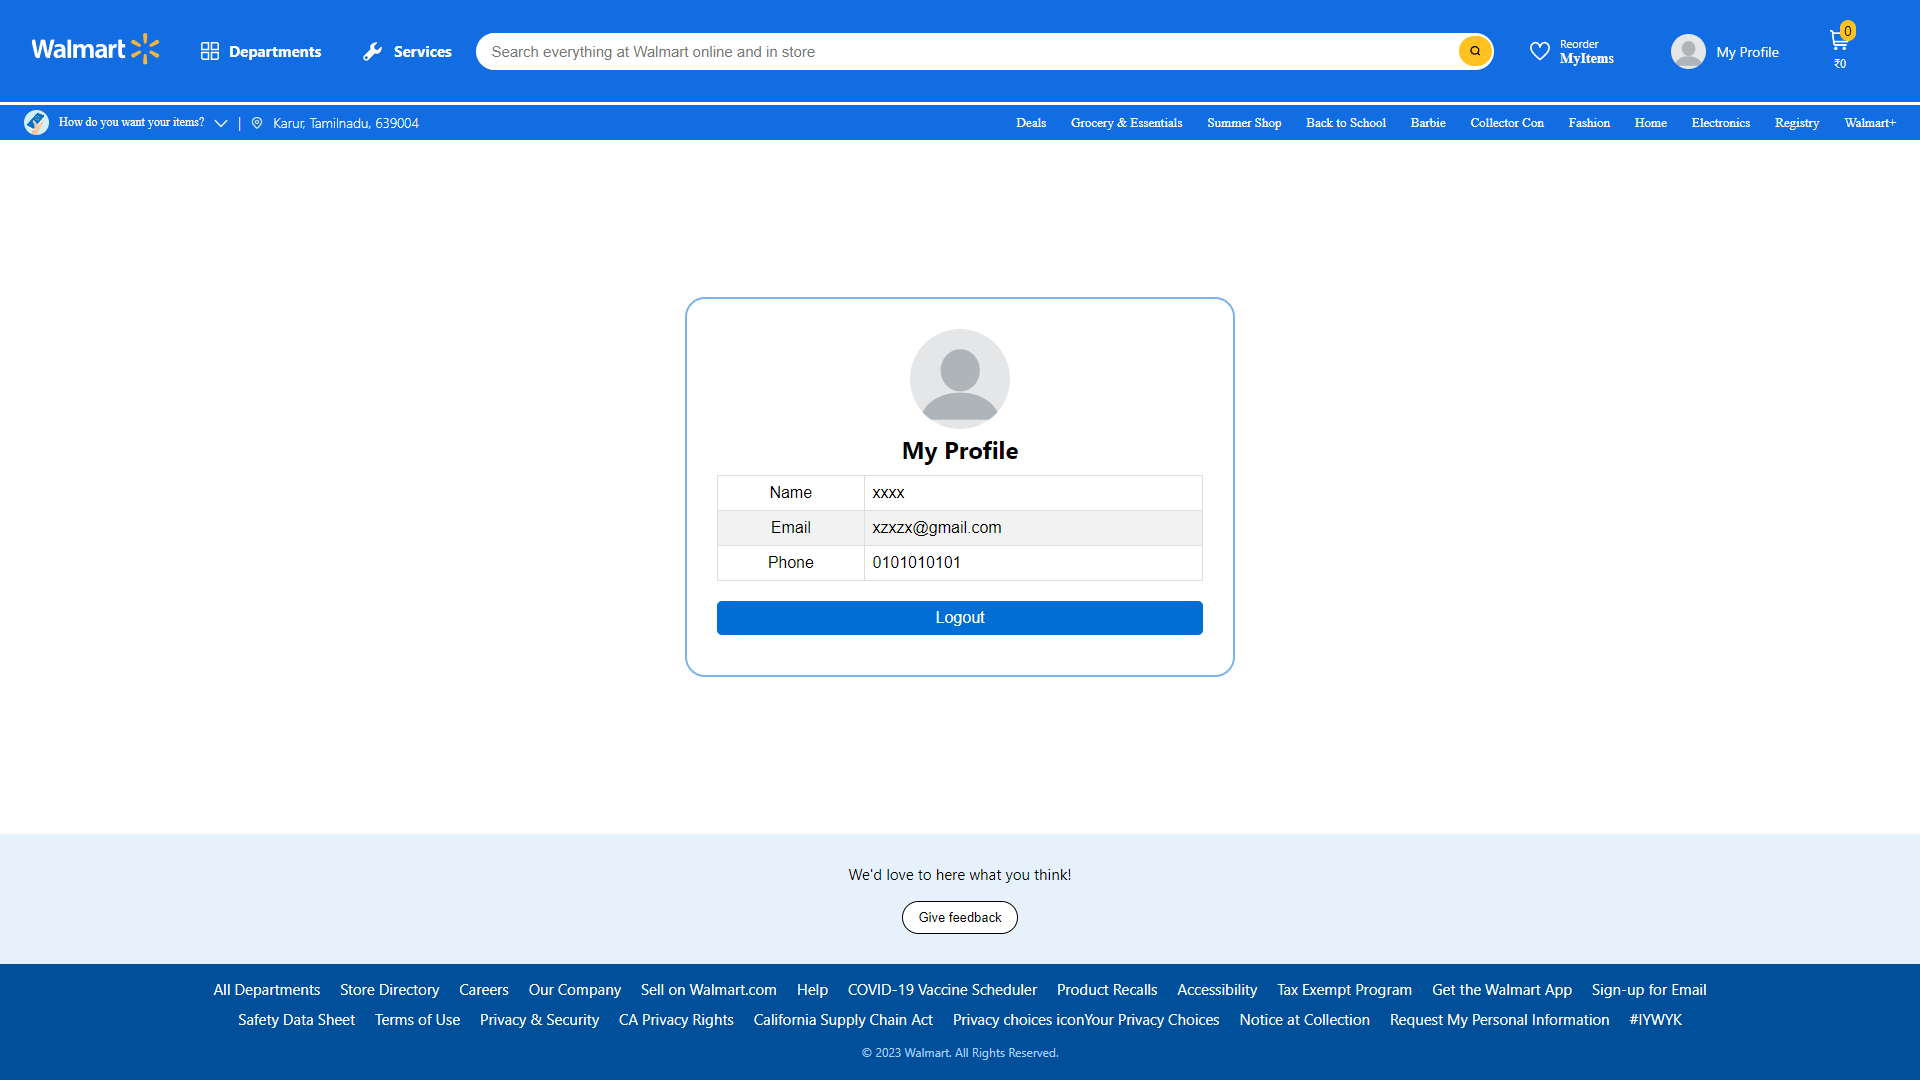The image size is (1920, 1080).
Task: Click the Store Directory footer link
Action: click(x=389, y=990)
